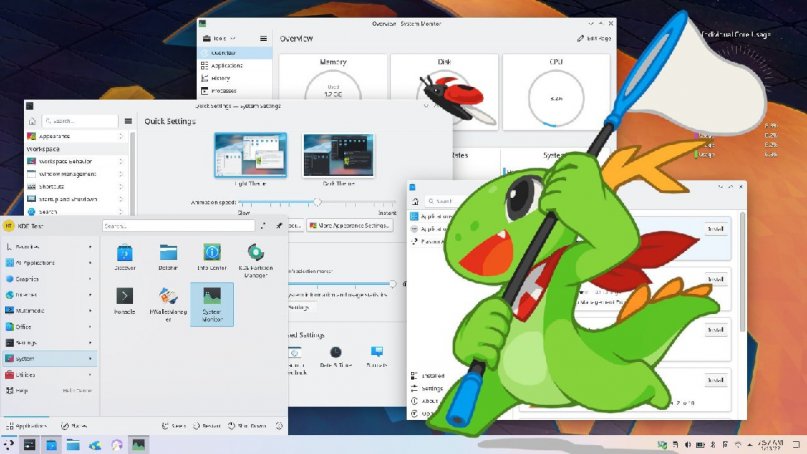Image resolution: width=807 pixels, height=454 pixels.
Task: Adjust the Animation speed slider
Action: click(317, 202)
